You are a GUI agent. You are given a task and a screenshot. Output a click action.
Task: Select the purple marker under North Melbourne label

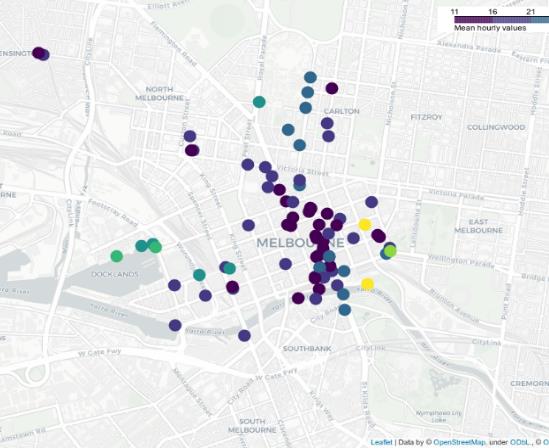tap(190, 136)
